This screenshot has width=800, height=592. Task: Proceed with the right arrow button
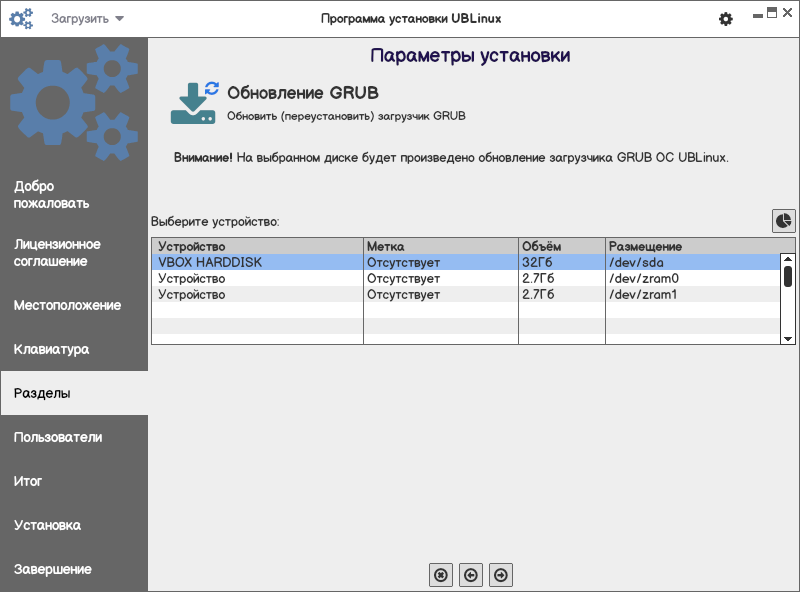[x=501, y=575]
